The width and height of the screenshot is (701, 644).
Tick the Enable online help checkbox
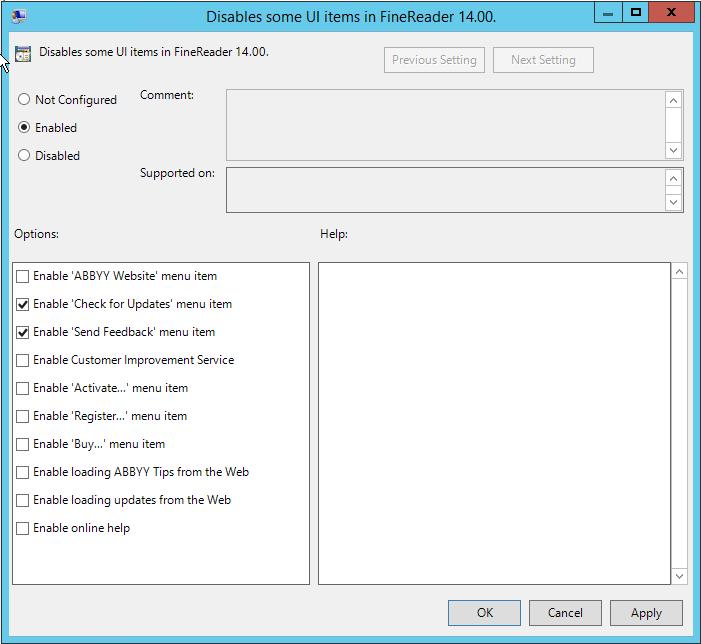pyautogui.click(x=22, y=529)
